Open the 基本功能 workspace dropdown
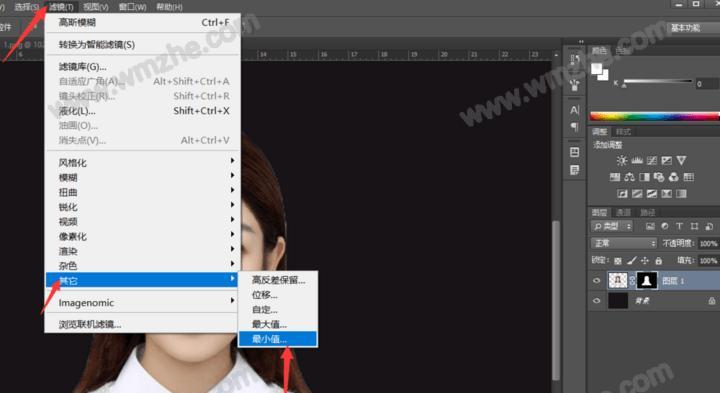 pyautogui.click(x=692, y=28)
